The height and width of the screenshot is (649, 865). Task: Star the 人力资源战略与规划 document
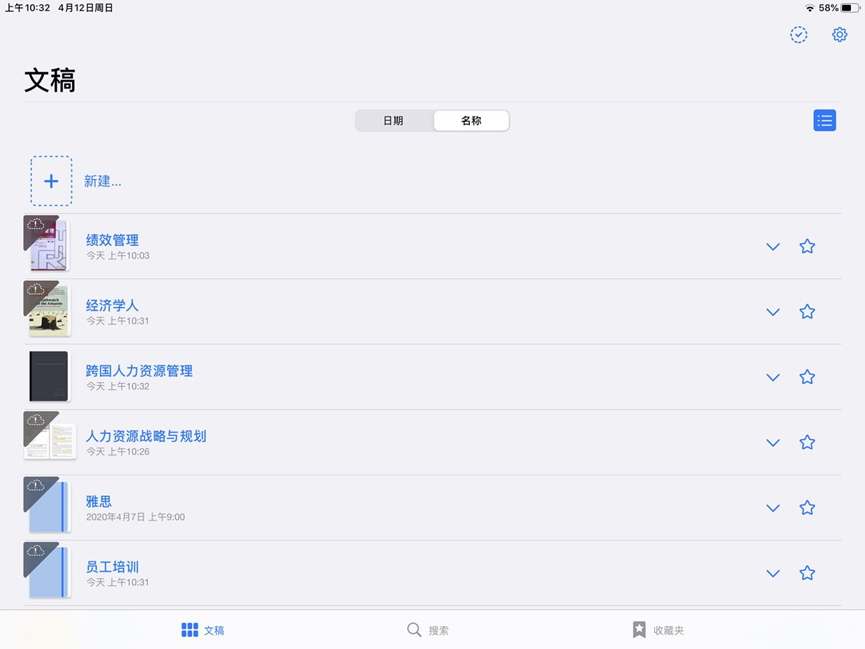[807, 442]
